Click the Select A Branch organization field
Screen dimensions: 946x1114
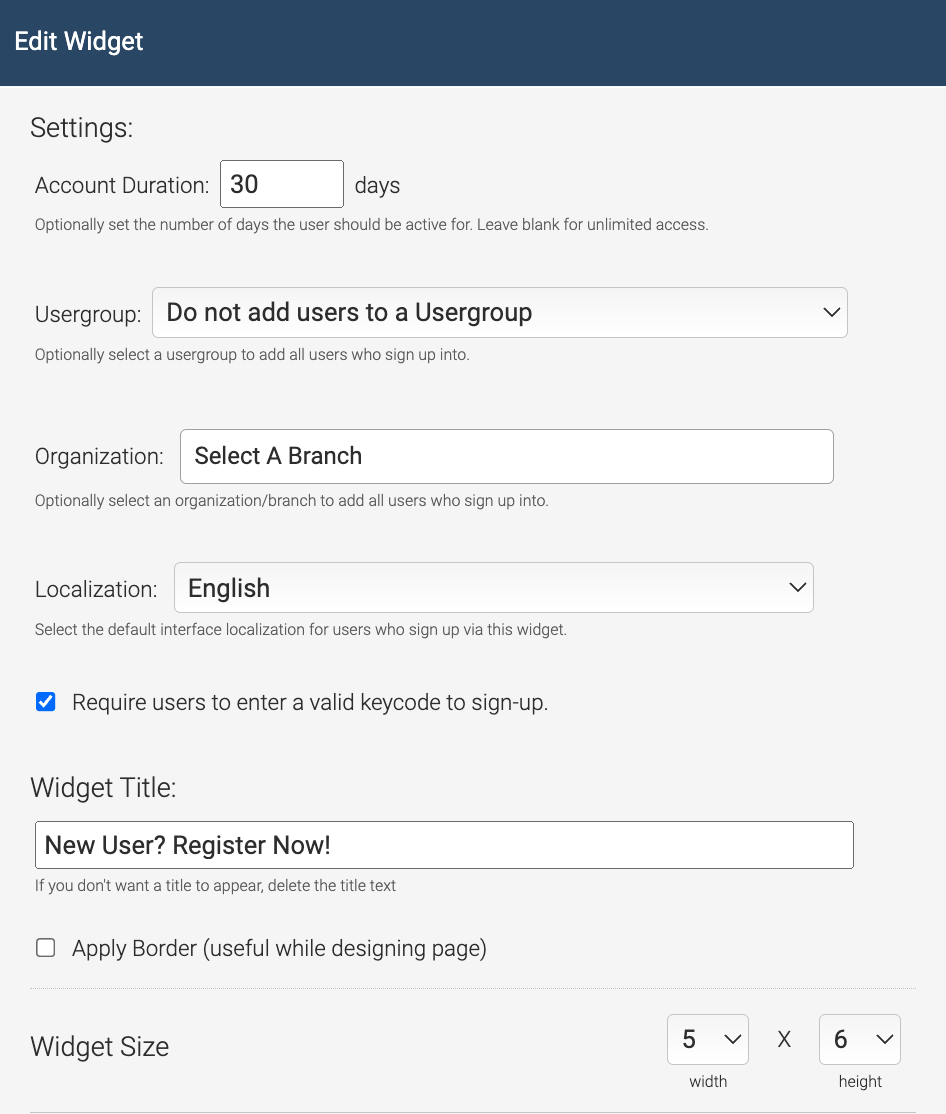click(x=506, y=456)
